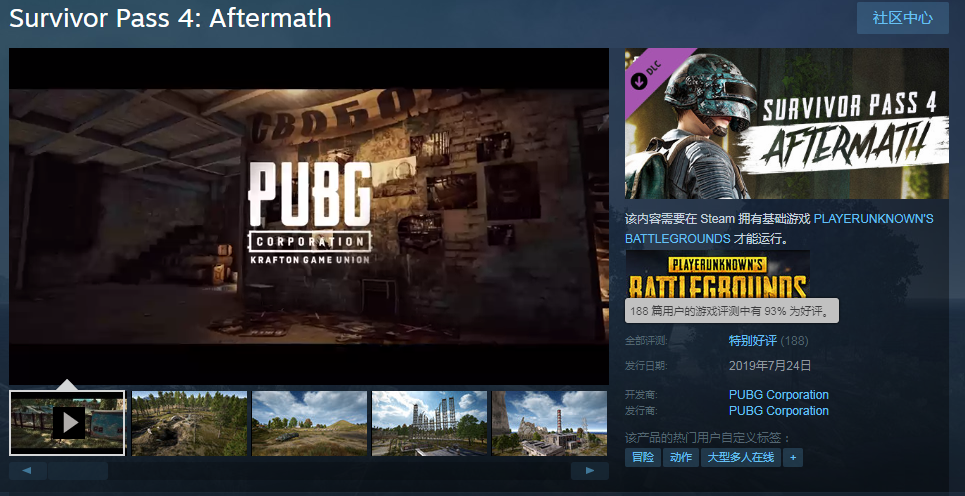This screenshot has width=965, height=496.
Task: Open PLAYERUNKNOWN'S BATTLEGROUNDS base game link
Action: click(x=779, y=228)
